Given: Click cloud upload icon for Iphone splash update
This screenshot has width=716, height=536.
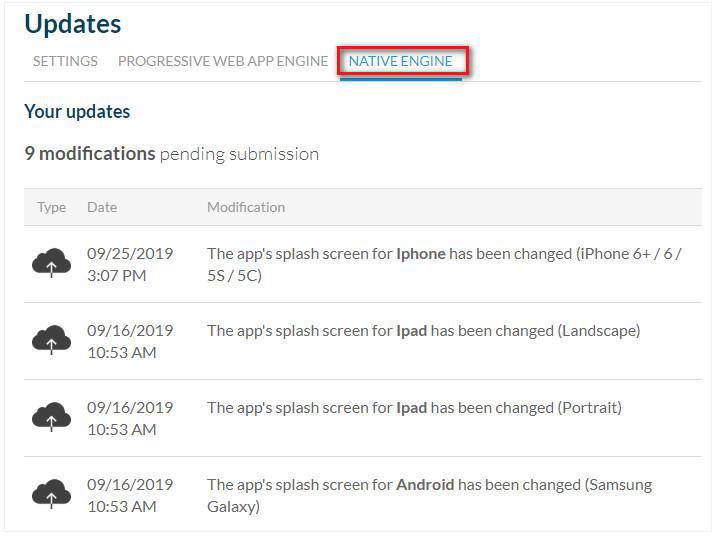Looking at the screenshot, I should click(52, 263).
